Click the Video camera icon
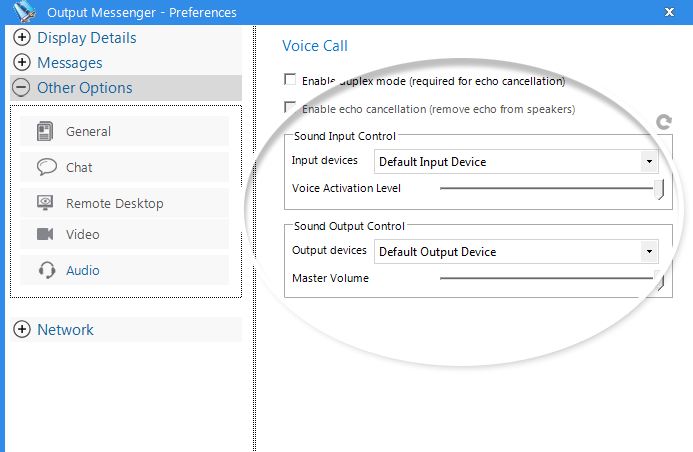Viewport: 693px width, 452px height. point(45,234)
